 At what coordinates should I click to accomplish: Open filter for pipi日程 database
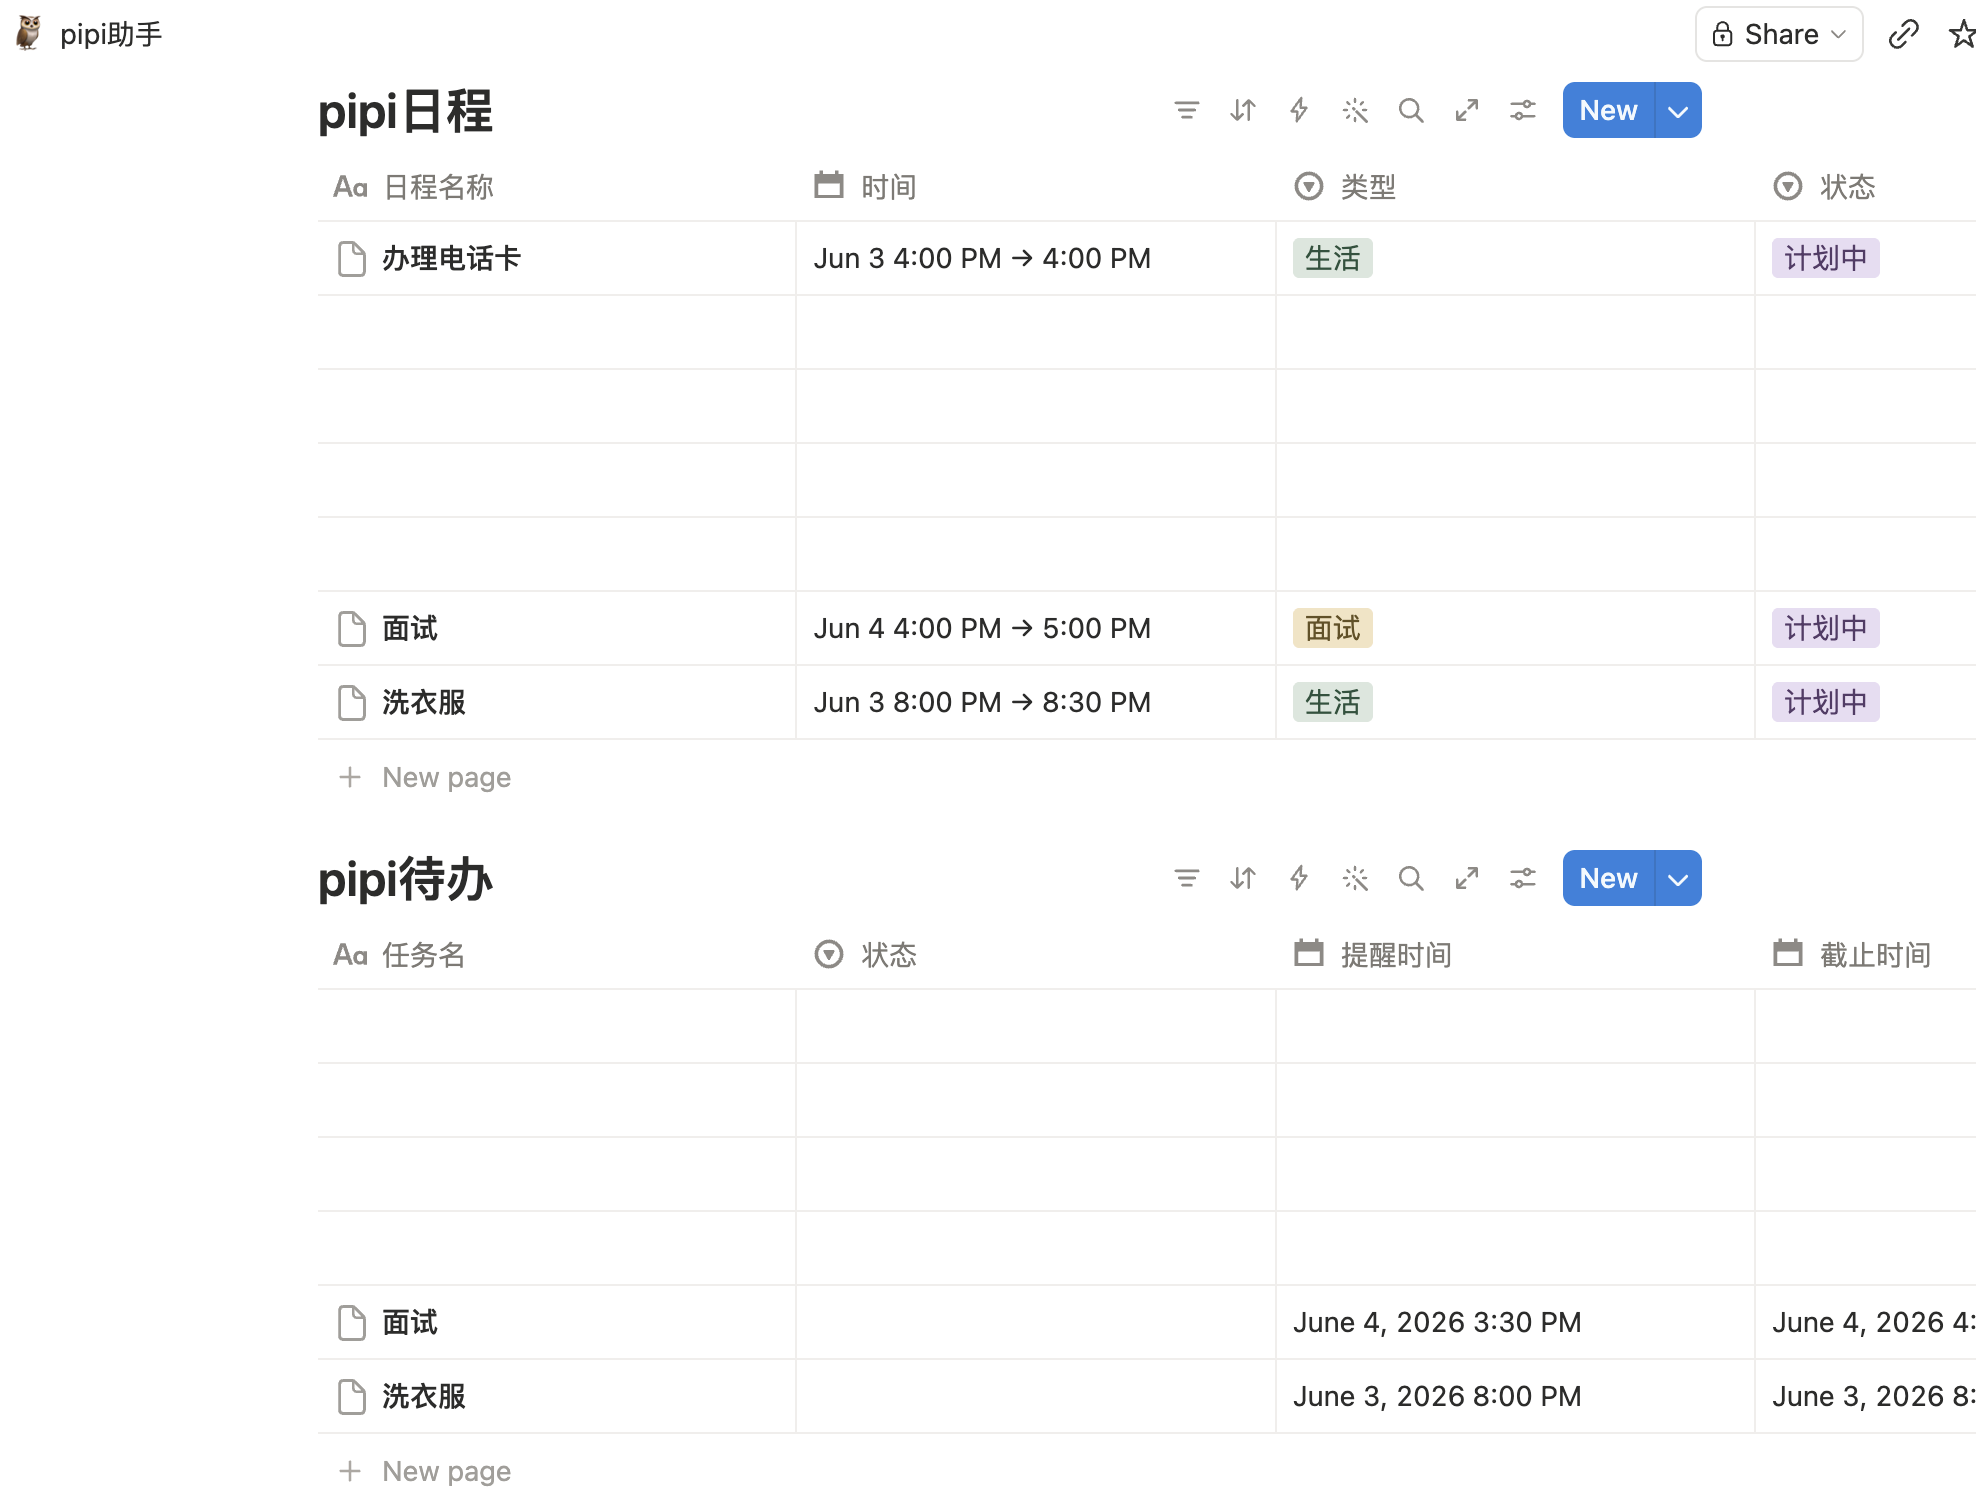(x=1187, y=110)
